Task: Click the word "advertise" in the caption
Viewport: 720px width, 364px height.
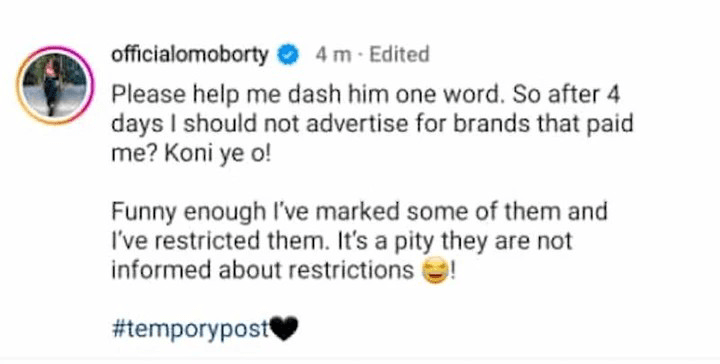Action: click(357, 125)
